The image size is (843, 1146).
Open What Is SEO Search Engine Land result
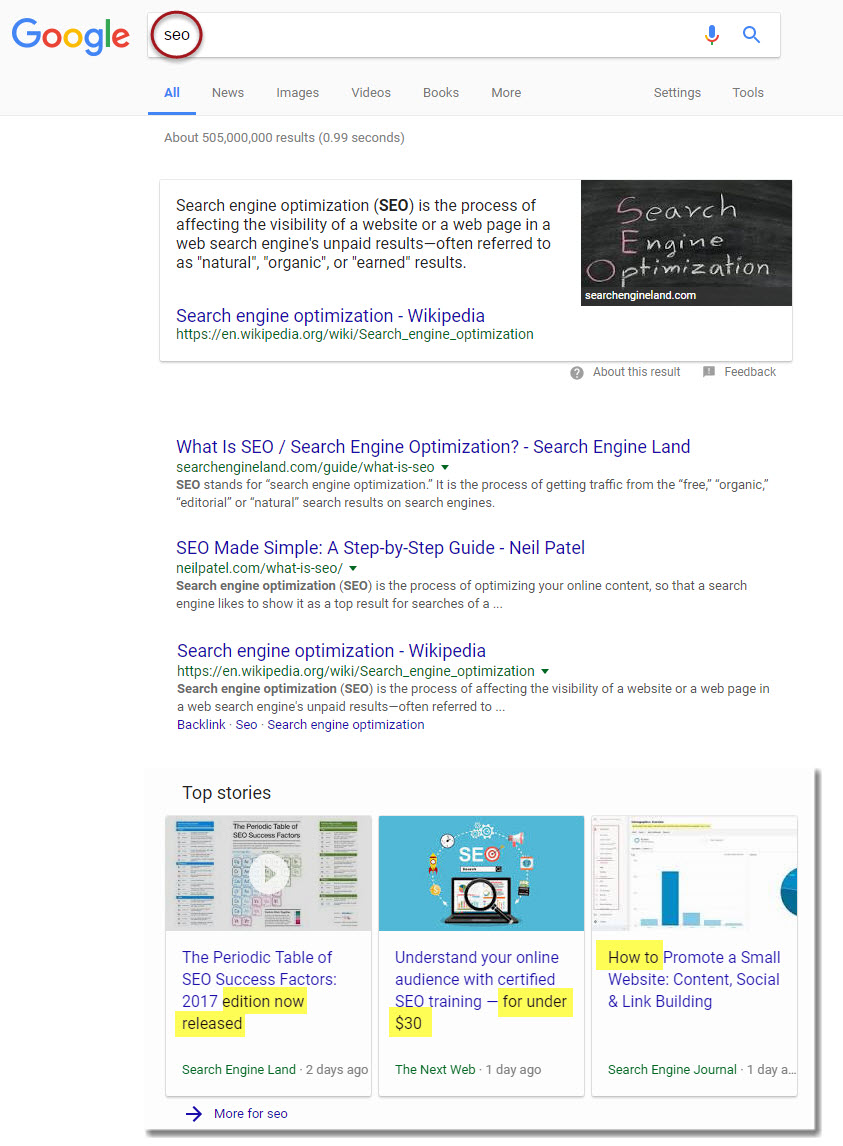(433, 447)
